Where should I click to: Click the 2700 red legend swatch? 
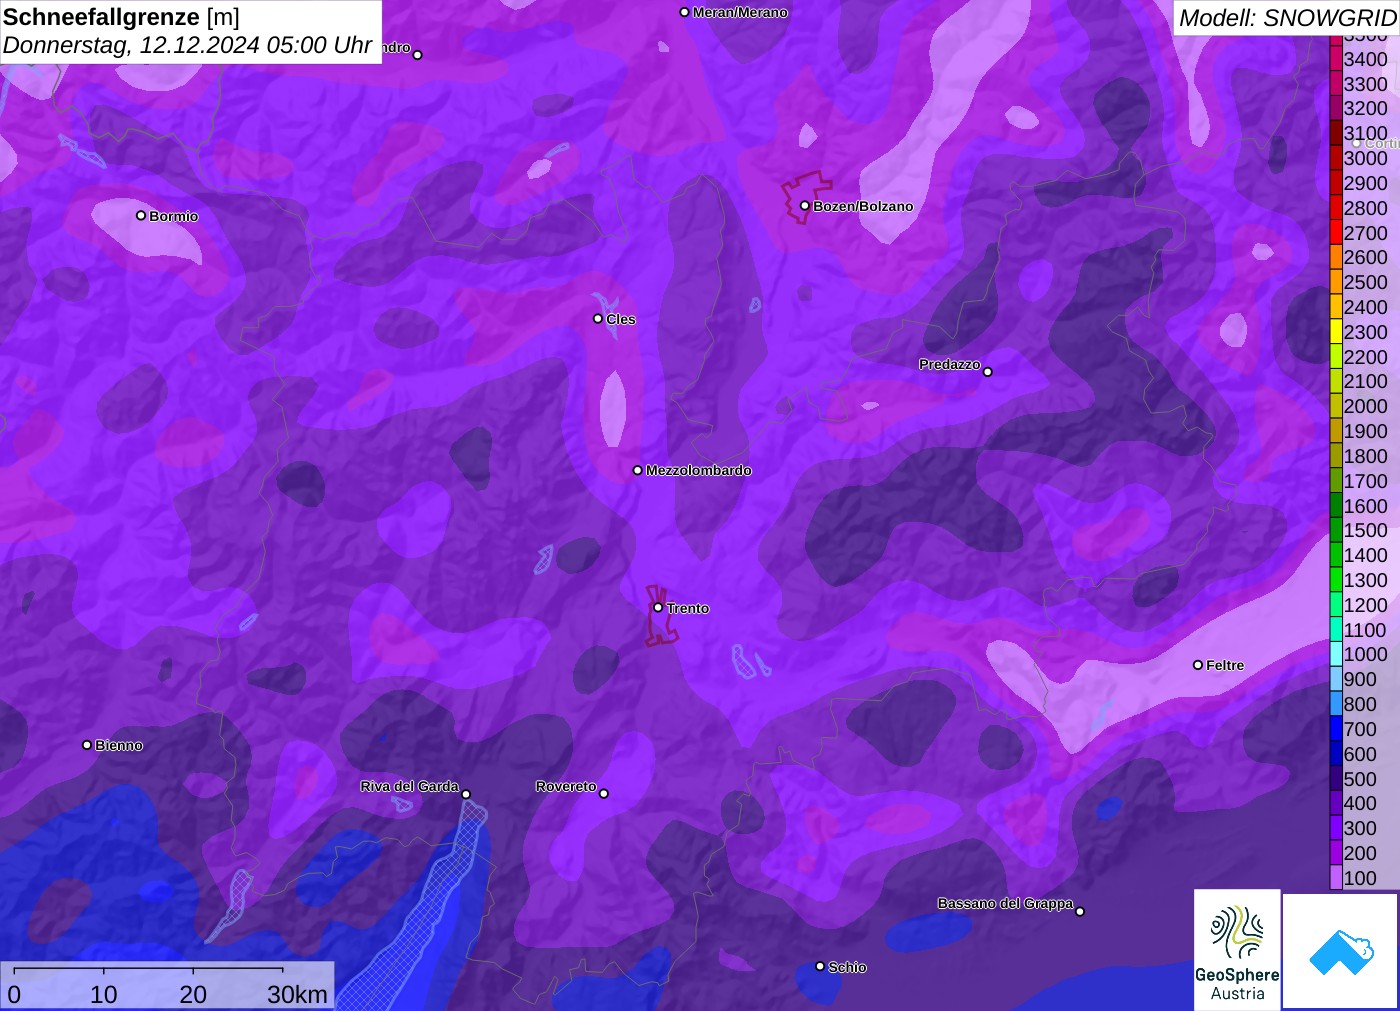[1336, 232]
